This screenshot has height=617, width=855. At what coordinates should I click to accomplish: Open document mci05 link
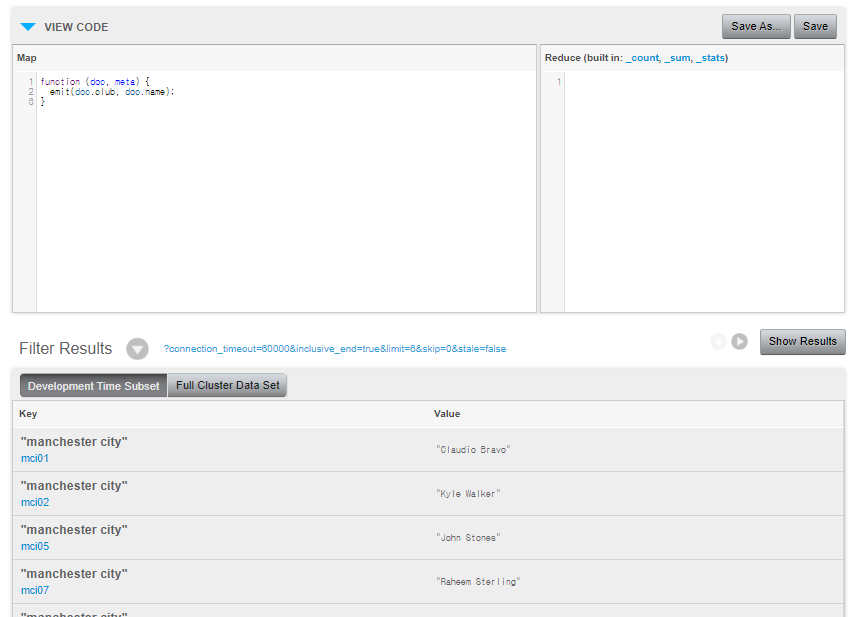point(35,546)
